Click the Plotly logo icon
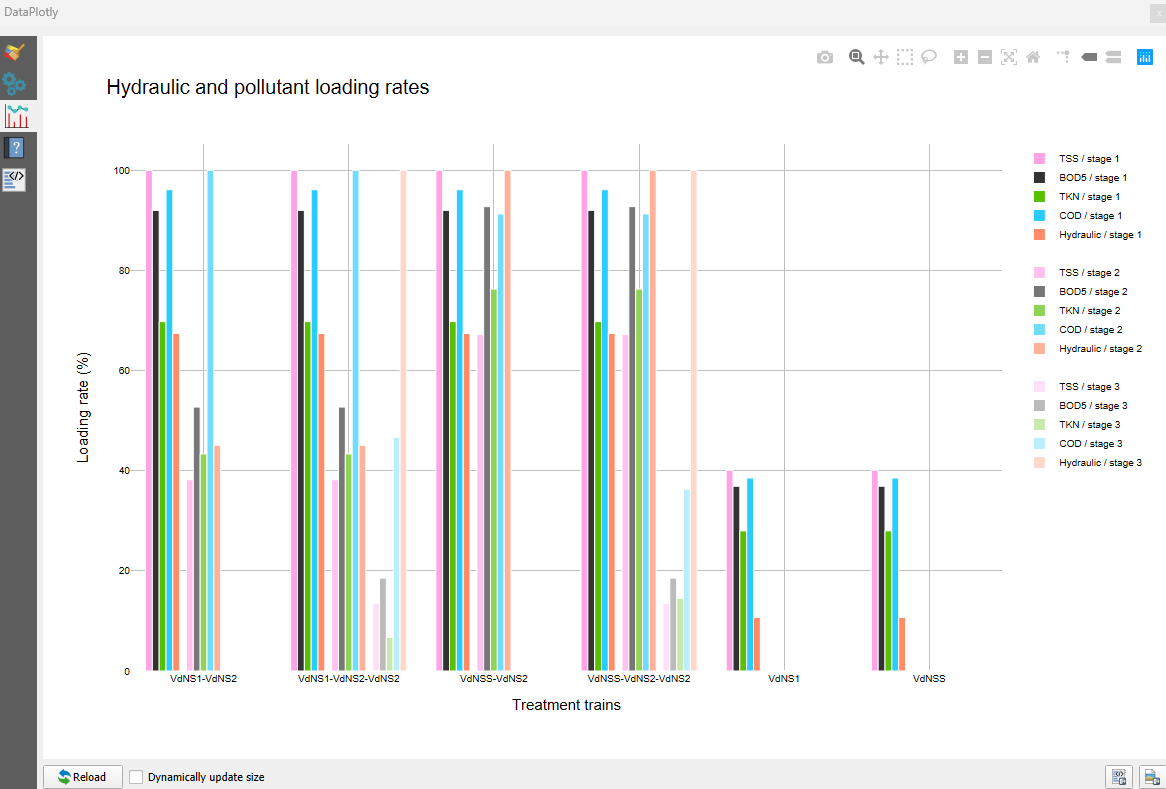Screen dimensions: 1166x789 (x=1145, y=58)
